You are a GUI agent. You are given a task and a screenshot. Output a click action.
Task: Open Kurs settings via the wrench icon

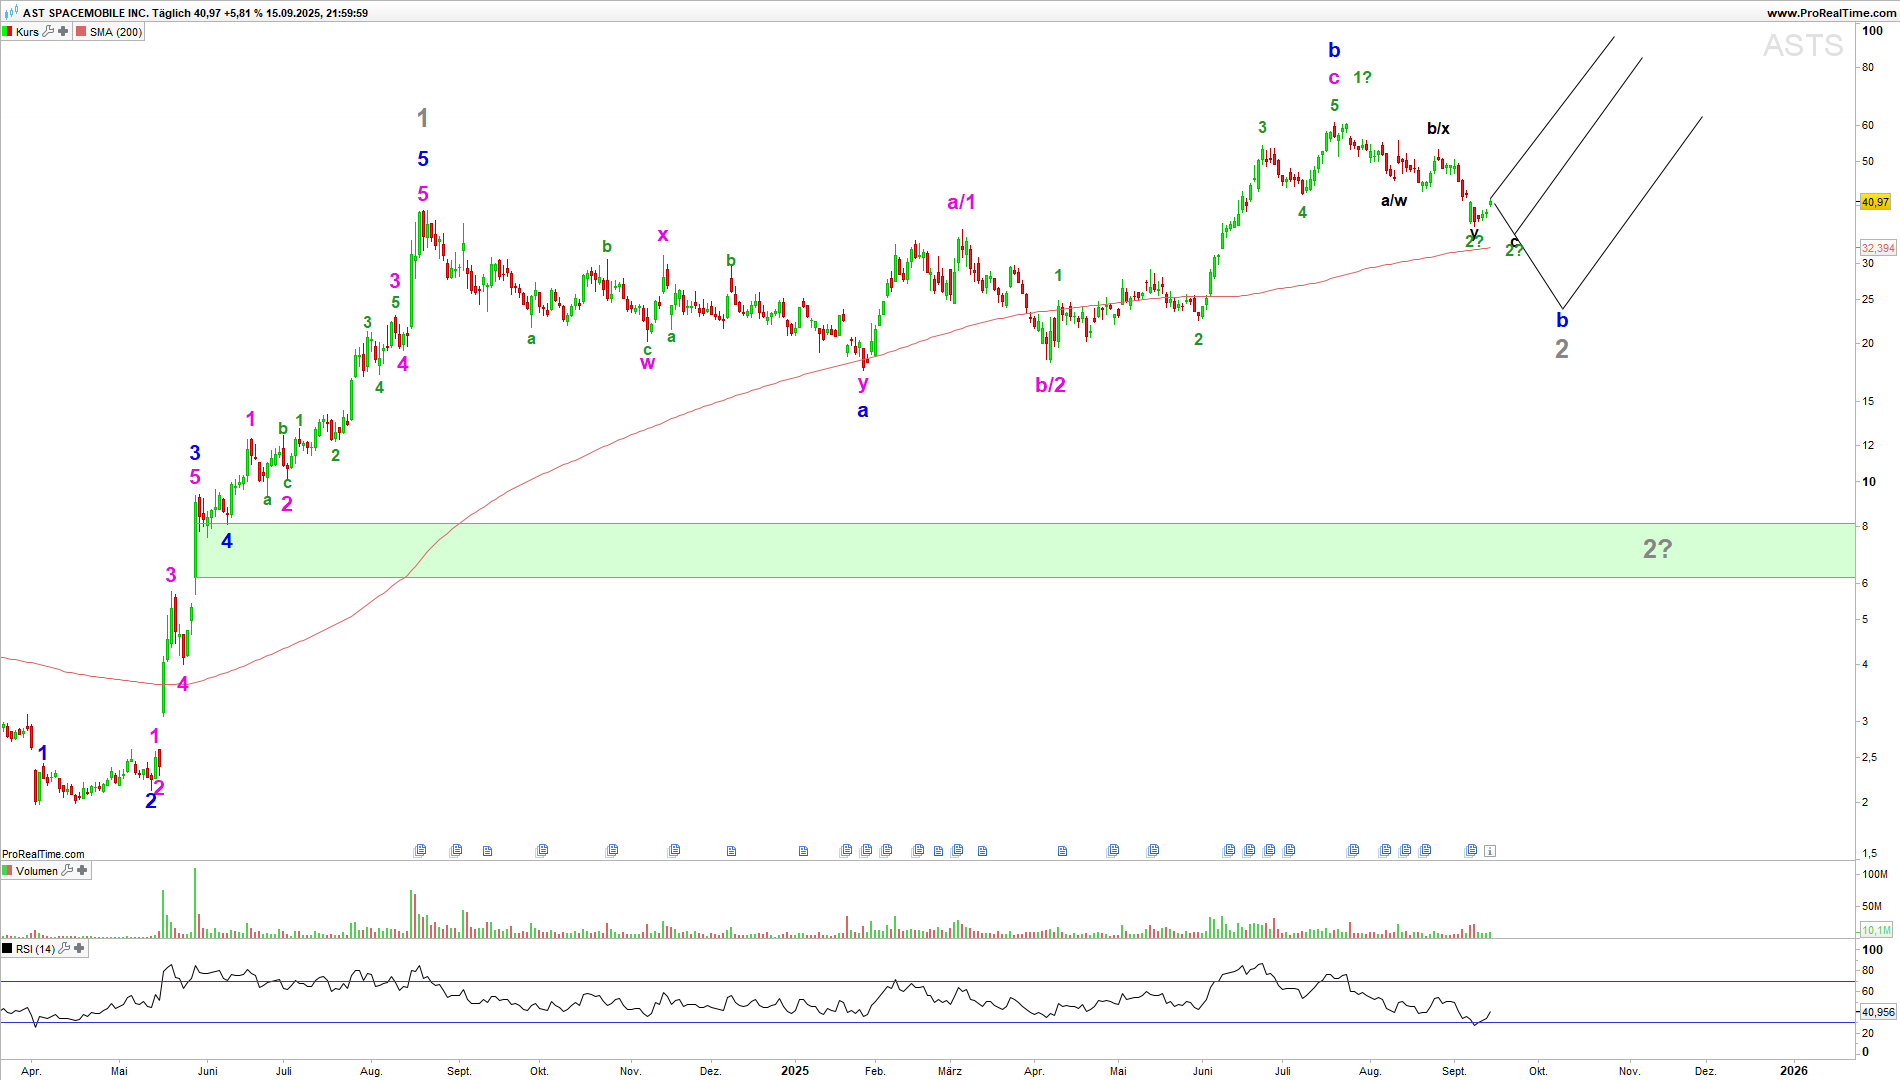tap(48, 32)
